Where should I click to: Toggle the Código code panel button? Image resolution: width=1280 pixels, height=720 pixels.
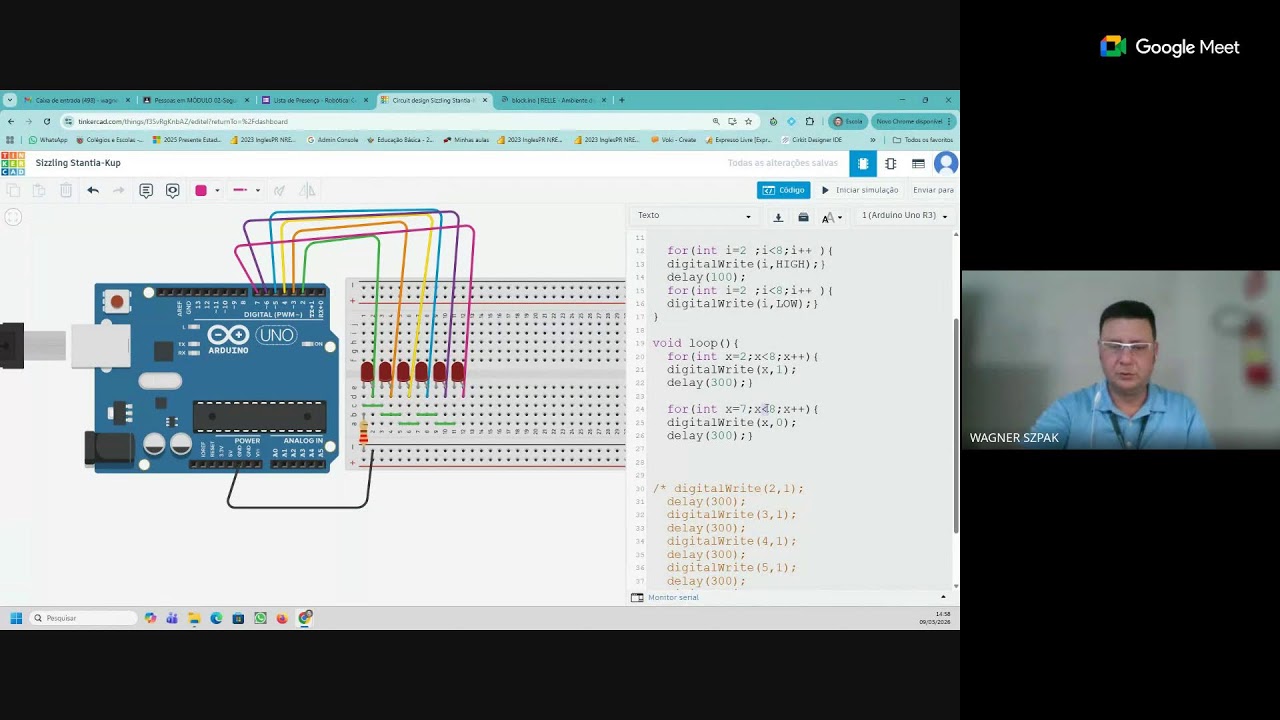(783, 190)
